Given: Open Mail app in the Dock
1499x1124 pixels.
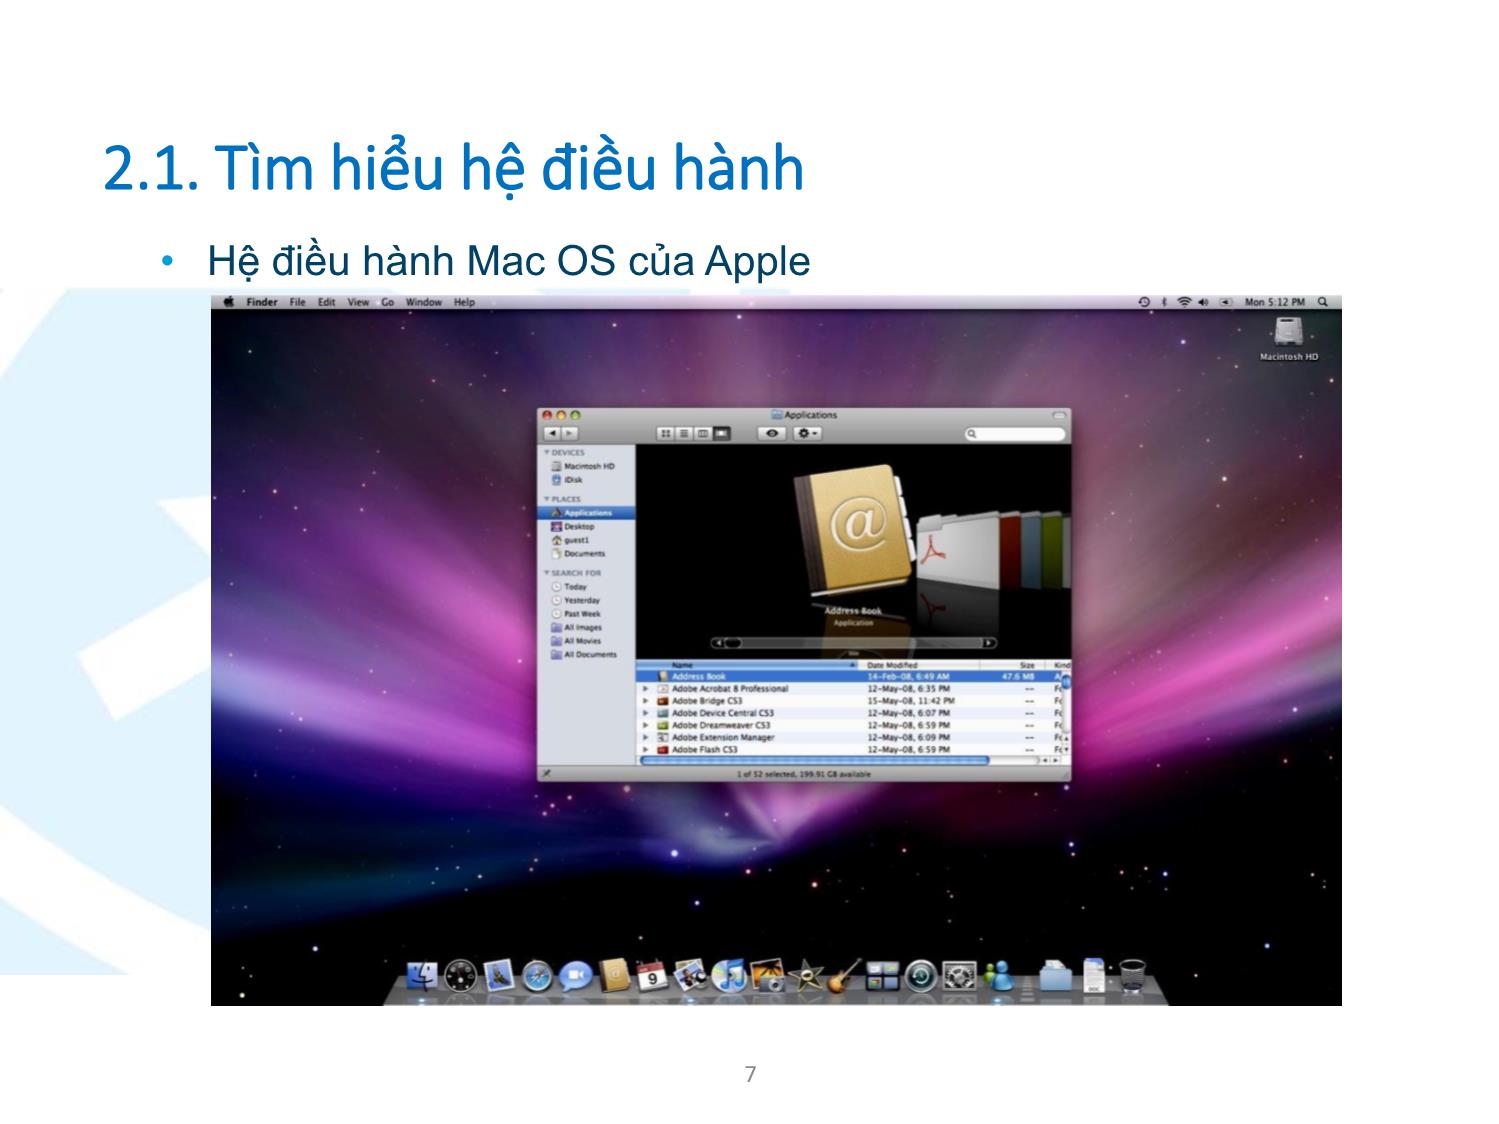Looking at the screenshot, I should click(x=498, y=975).
